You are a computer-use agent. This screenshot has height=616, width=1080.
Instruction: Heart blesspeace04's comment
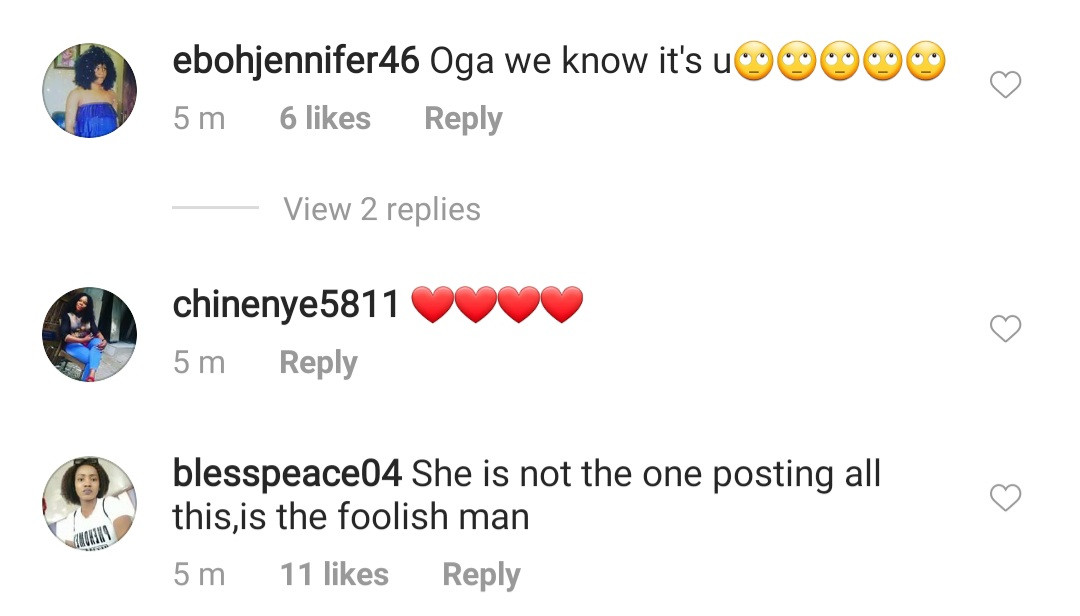click(1005, 498)
